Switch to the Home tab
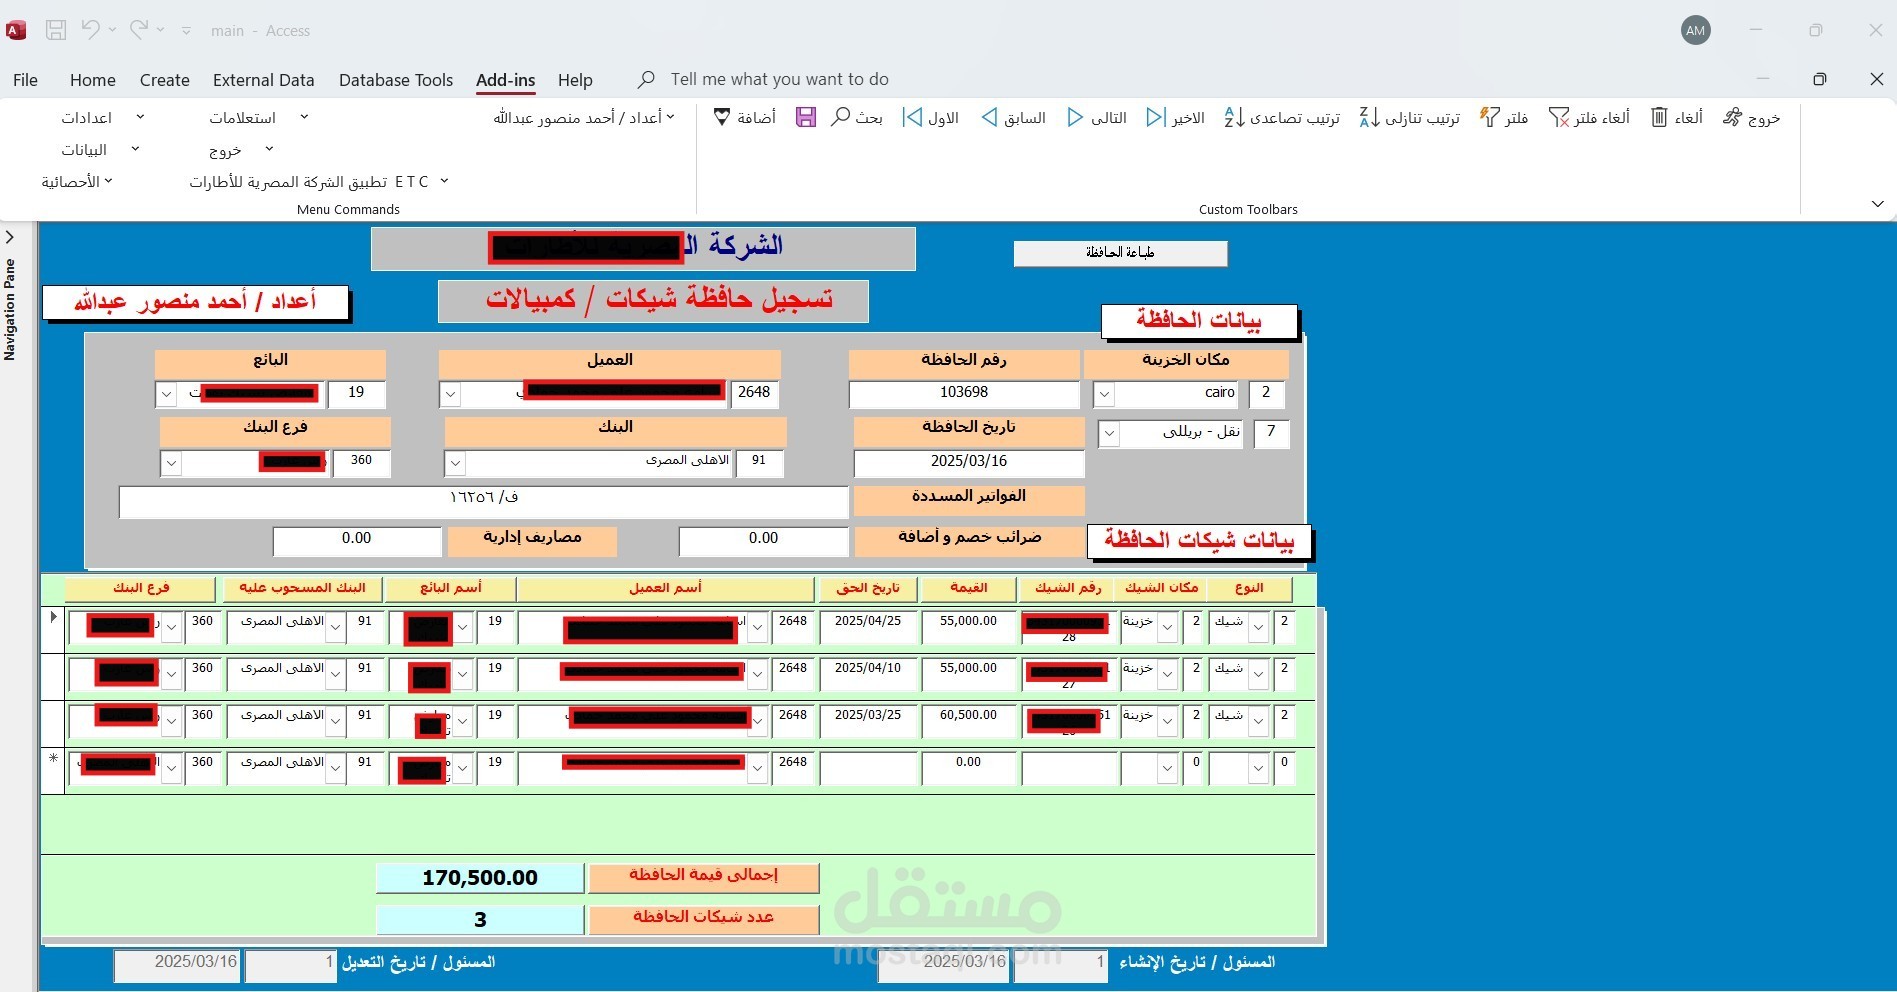This screenshot has width=1897, height=992. [93, 80]
